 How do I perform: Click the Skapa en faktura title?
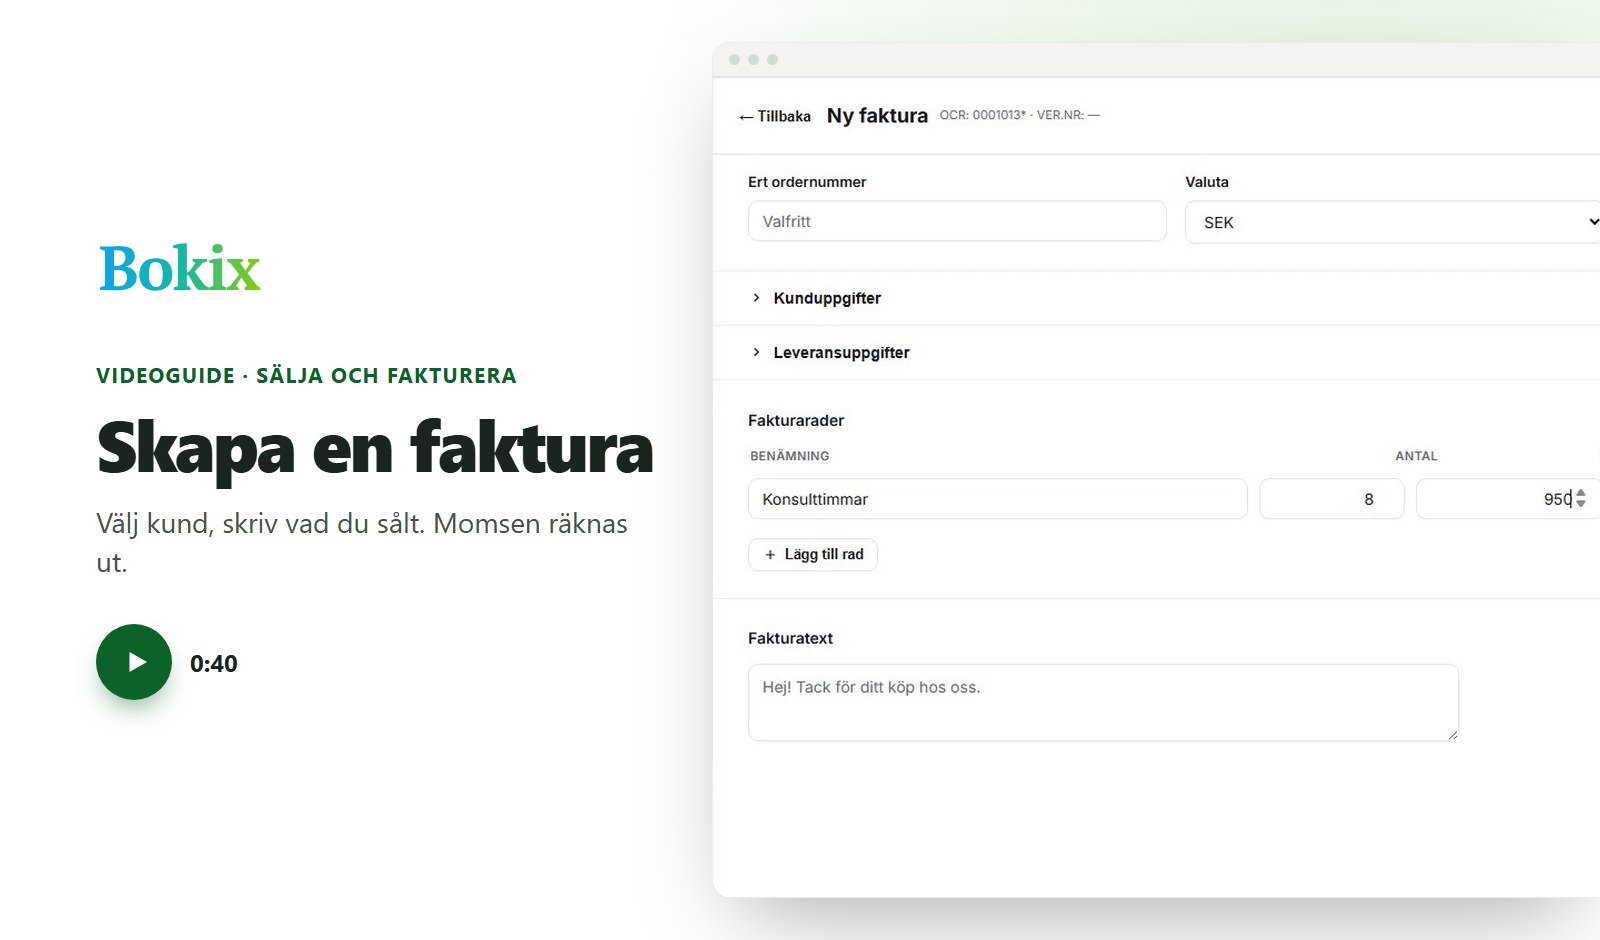(375, 450)
